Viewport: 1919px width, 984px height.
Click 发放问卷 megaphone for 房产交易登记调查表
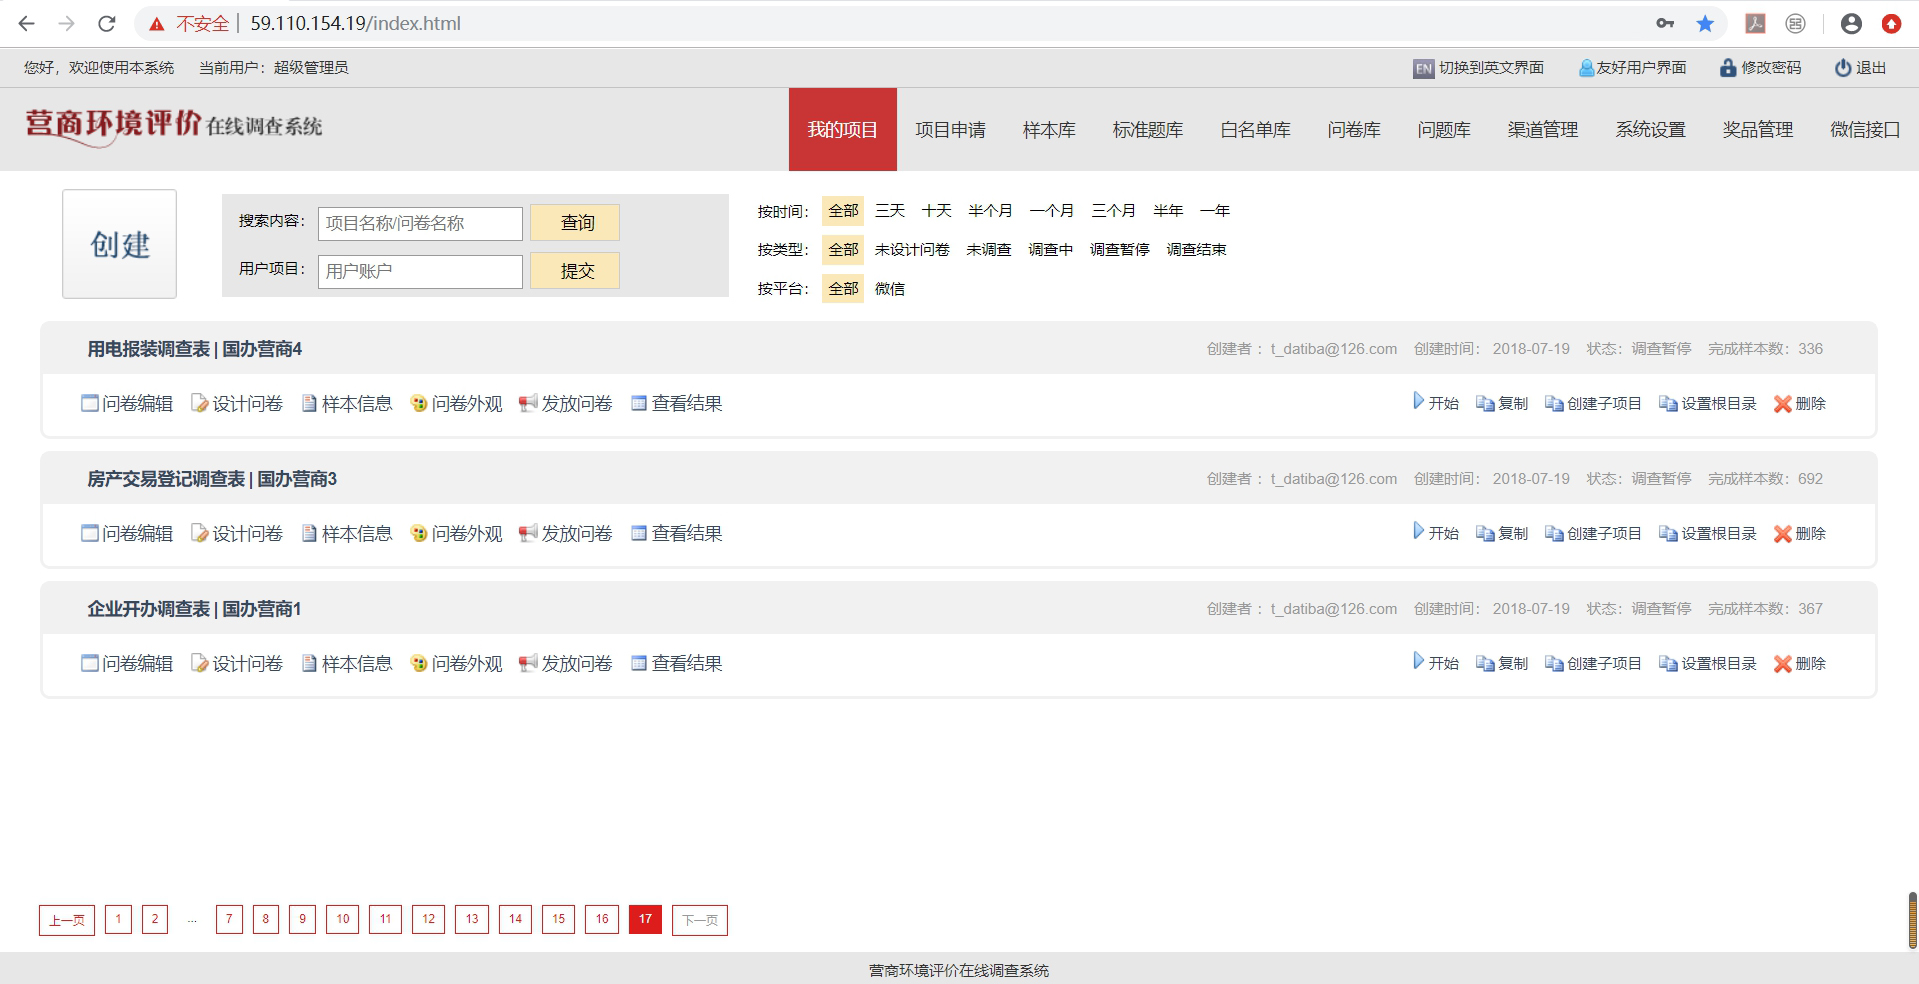[528, 534]
